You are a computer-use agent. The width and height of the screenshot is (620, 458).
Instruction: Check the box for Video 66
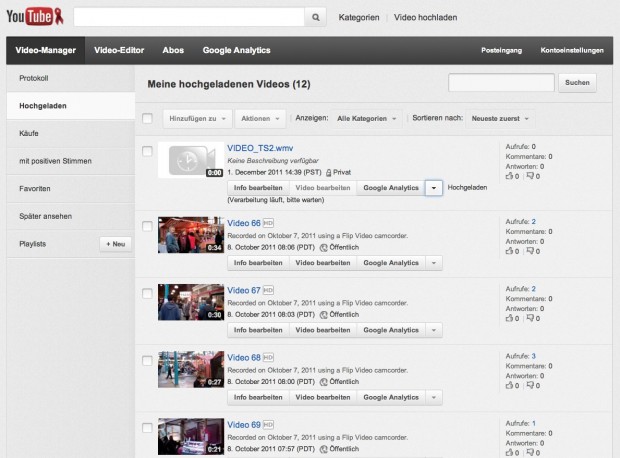147,226
